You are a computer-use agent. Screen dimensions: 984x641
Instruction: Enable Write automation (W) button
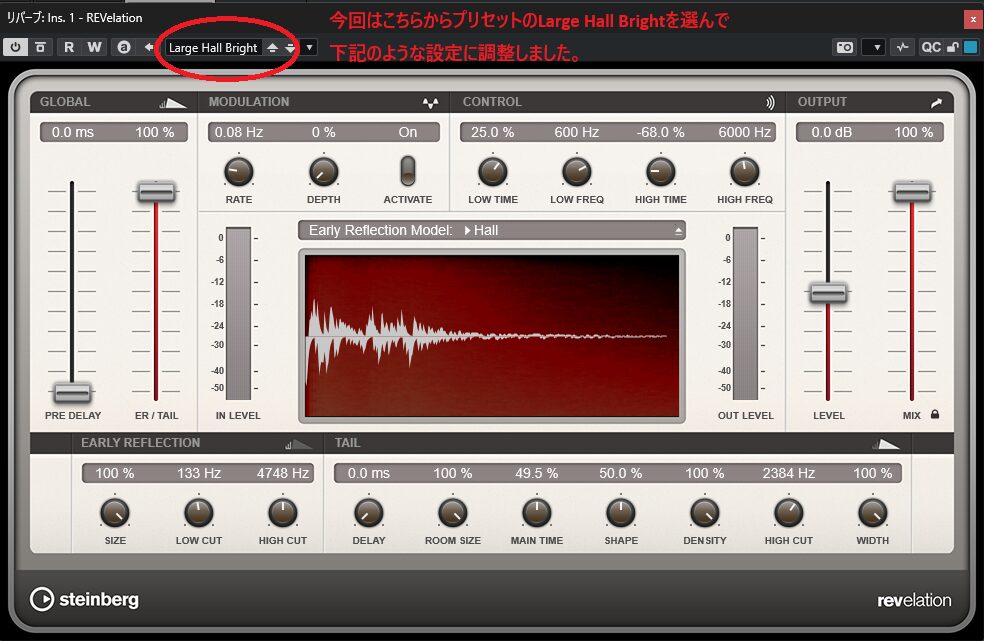pos(94,47)
